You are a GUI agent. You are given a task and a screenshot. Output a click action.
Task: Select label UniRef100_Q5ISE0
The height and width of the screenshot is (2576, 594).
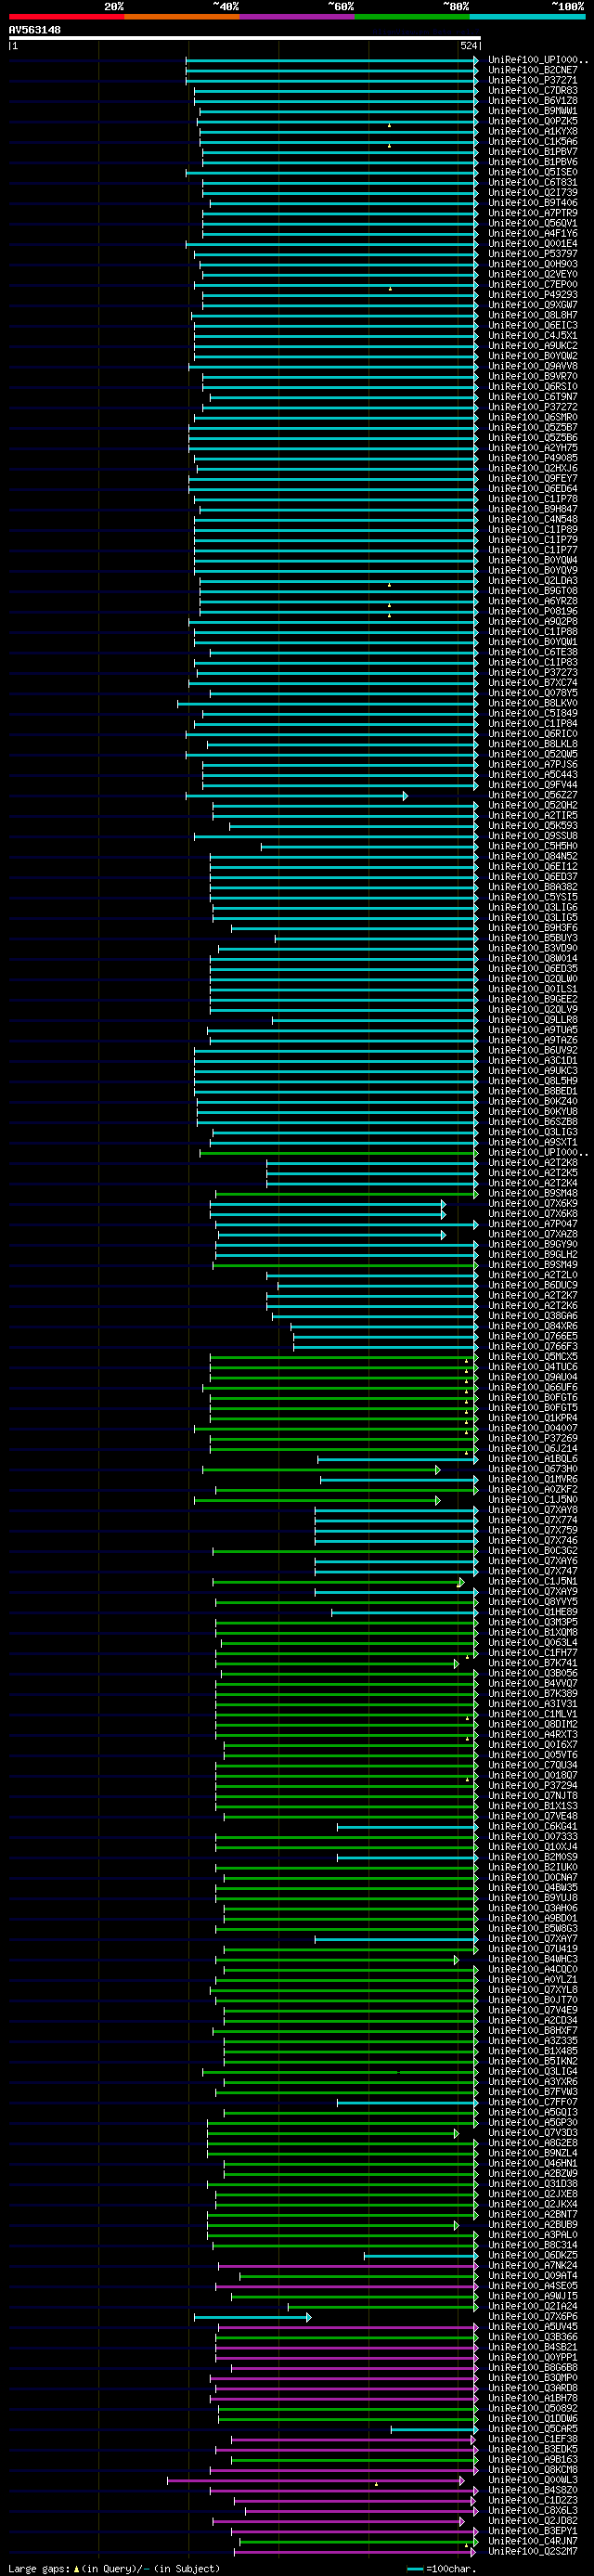[532, 172]
